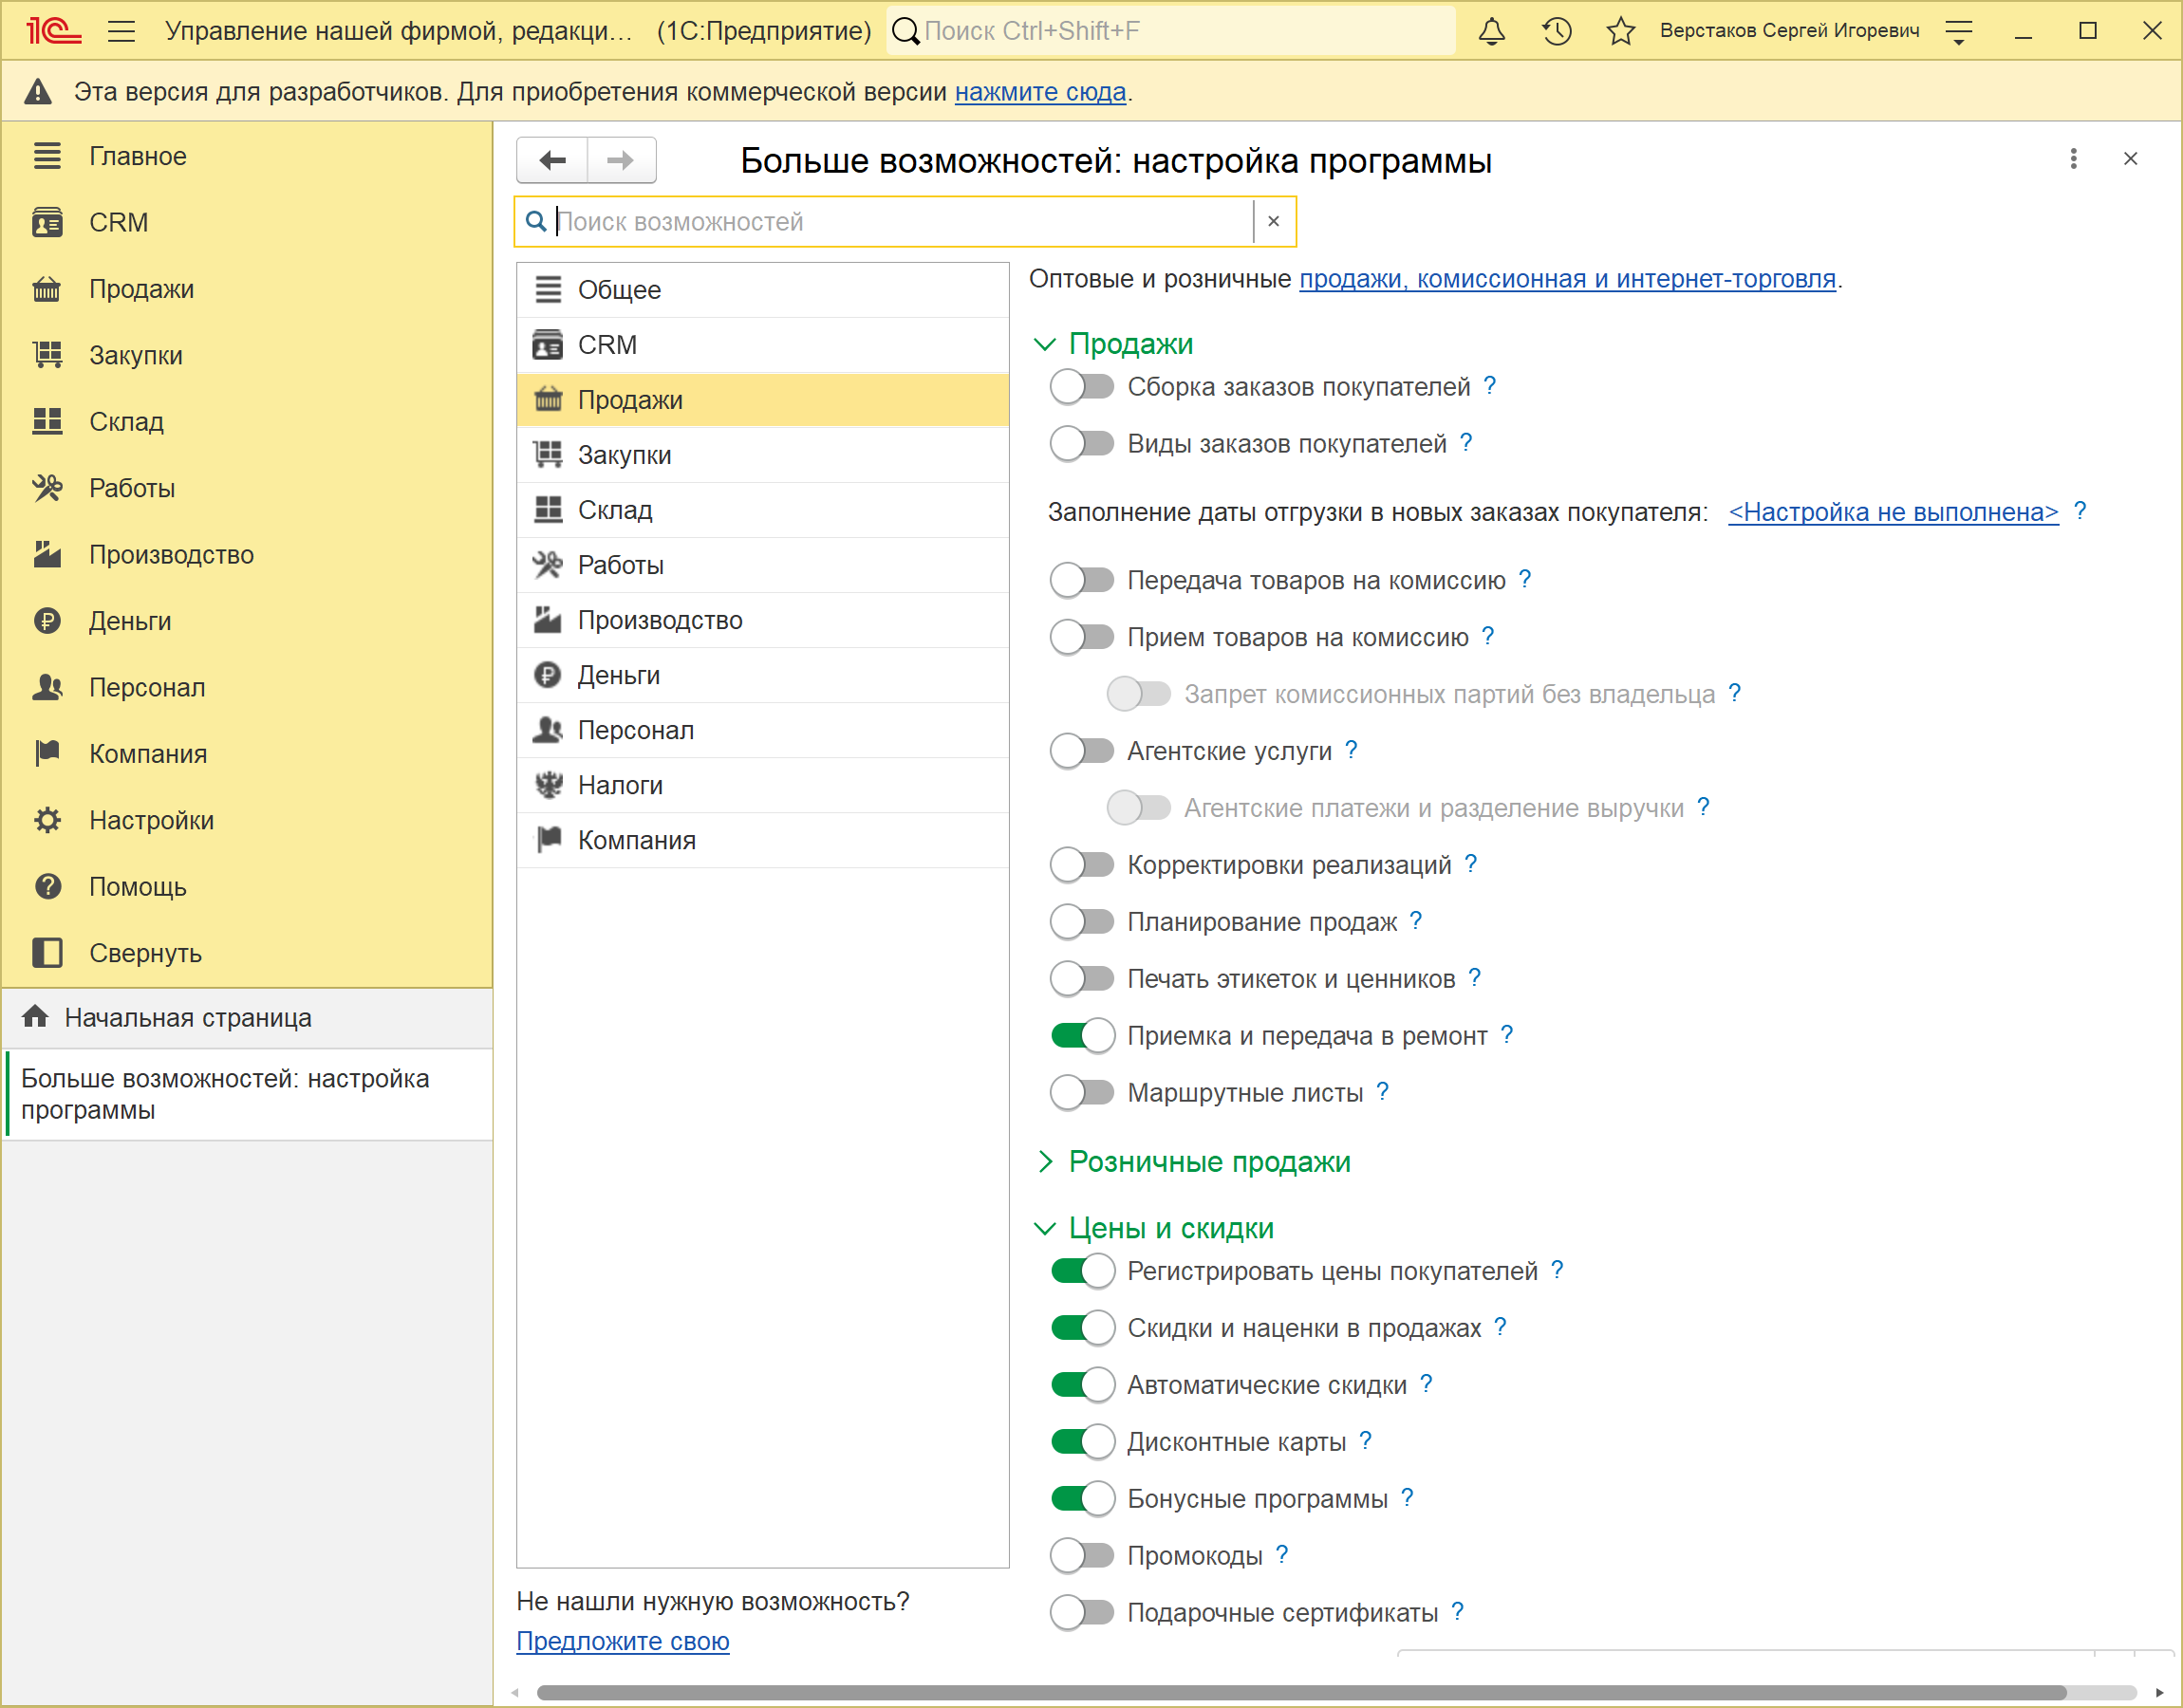Go forward with the right arrow

point(621,160)
